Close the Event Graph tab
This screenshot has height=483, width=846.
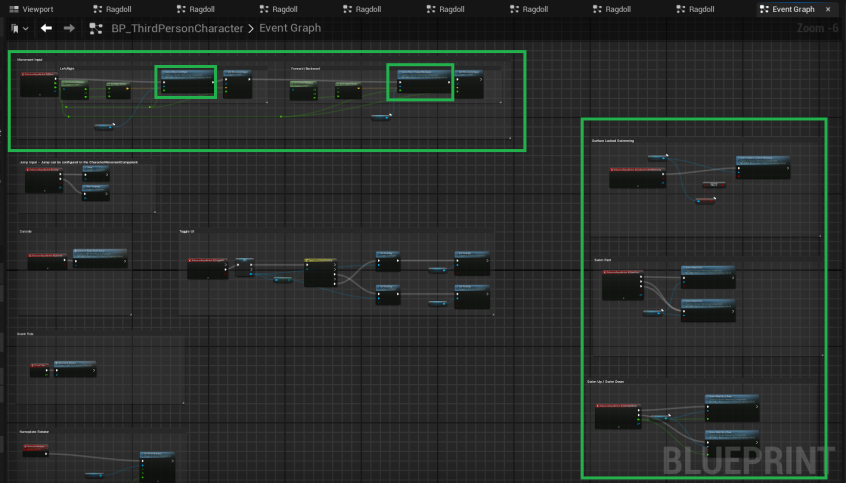click(x=828, y=9)
